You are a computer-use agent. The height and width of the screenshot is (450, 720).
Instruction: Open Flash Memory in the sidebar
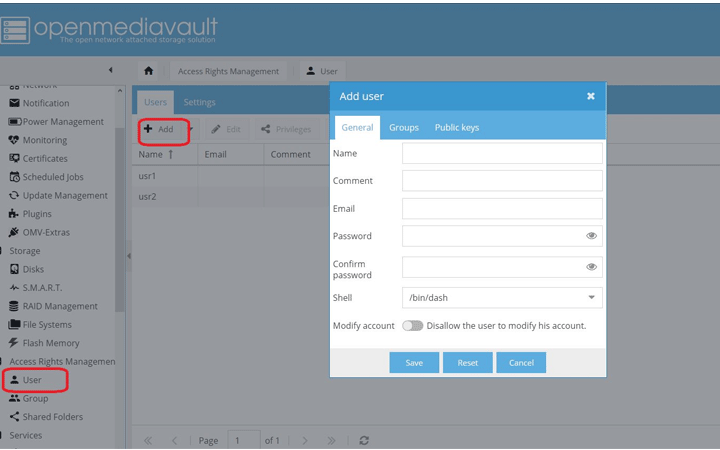click(x=44, y=343)
